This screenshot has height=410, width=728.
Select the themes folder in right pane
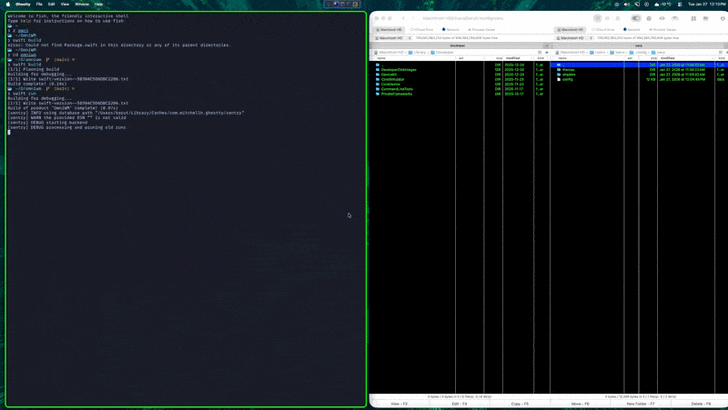tap(568, 70)
